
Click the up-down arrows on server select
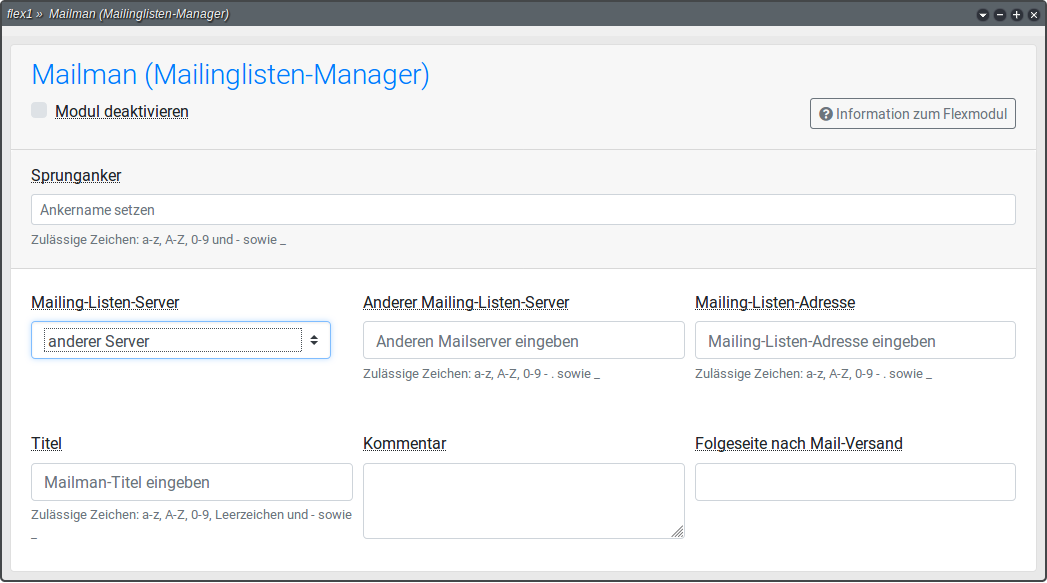pos(314,340)
